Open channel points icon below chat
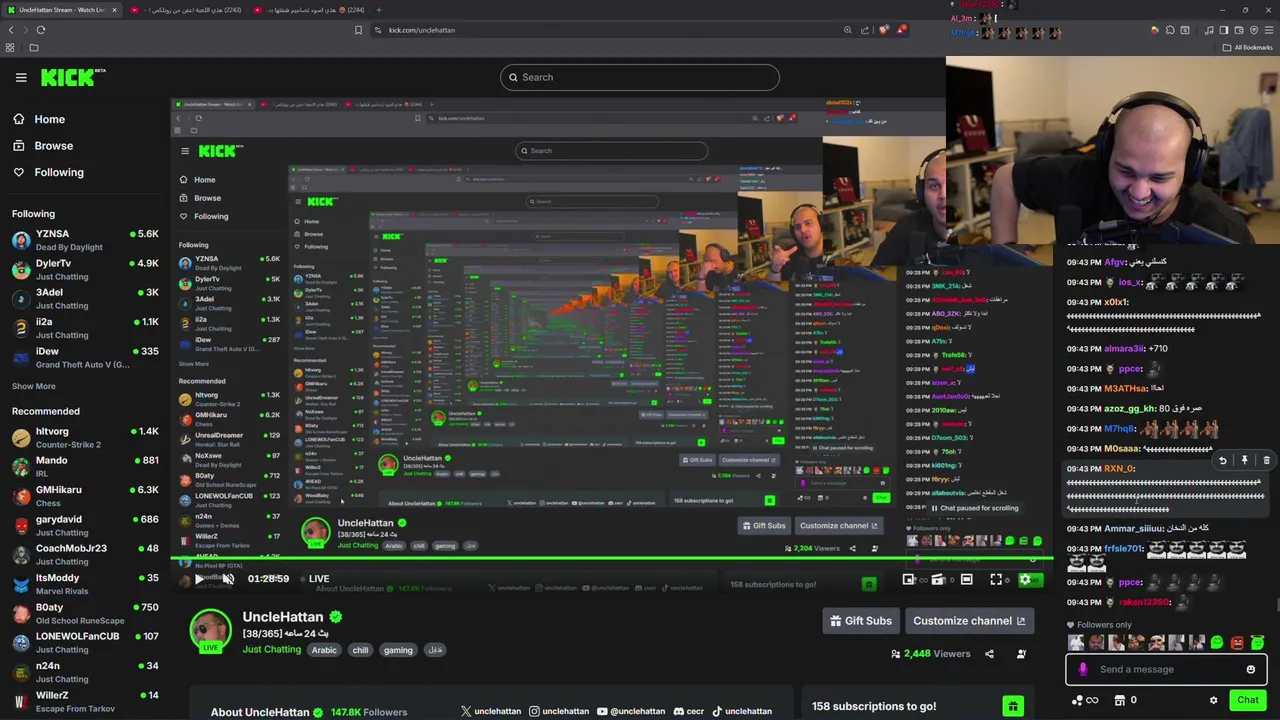The height and width of the screenshot is (720, 1280). click(1084, 700)
